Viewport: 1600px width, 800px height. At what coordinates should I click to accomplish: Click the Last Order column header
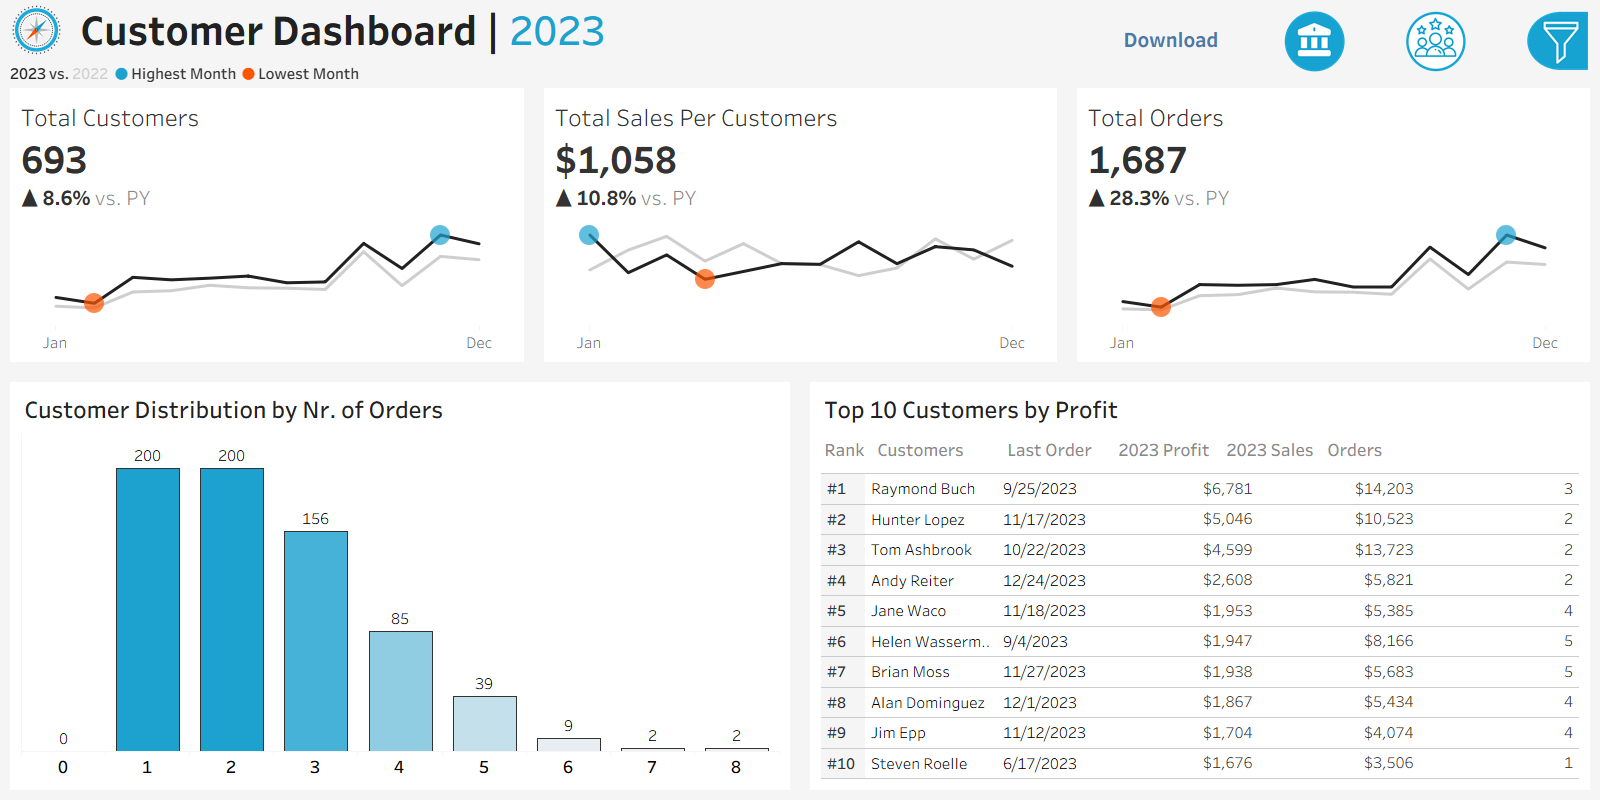[x=1049, y=450]
